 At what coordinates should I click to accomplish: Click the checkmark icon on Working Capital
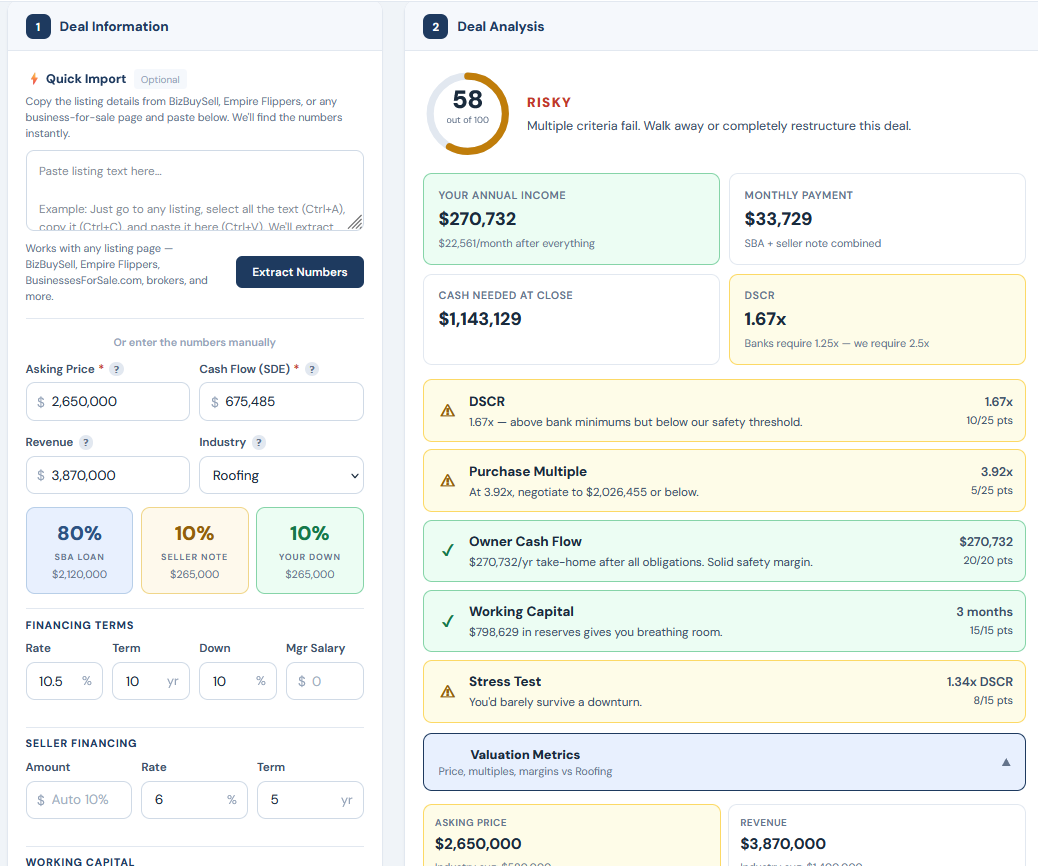click(447, 620)
